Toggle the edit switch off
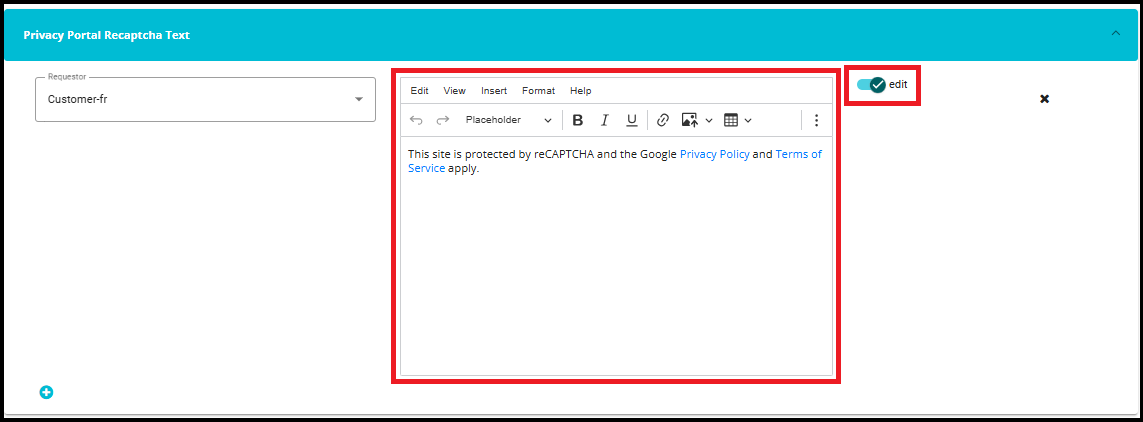Image resolution: width=1143 pixels, height=422 pixels. 871,85
